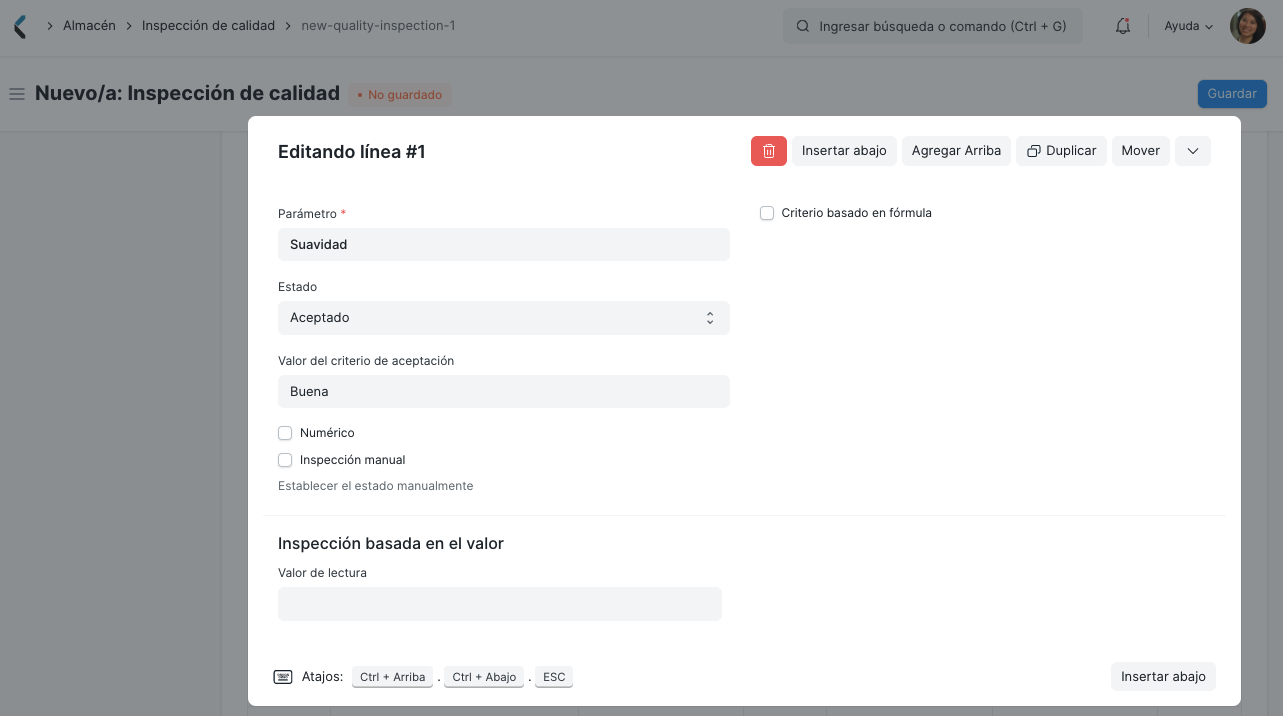This screenshot has width=1283, height=716.
Task: Click the Guardar button
Action: tap(1232, 94)
